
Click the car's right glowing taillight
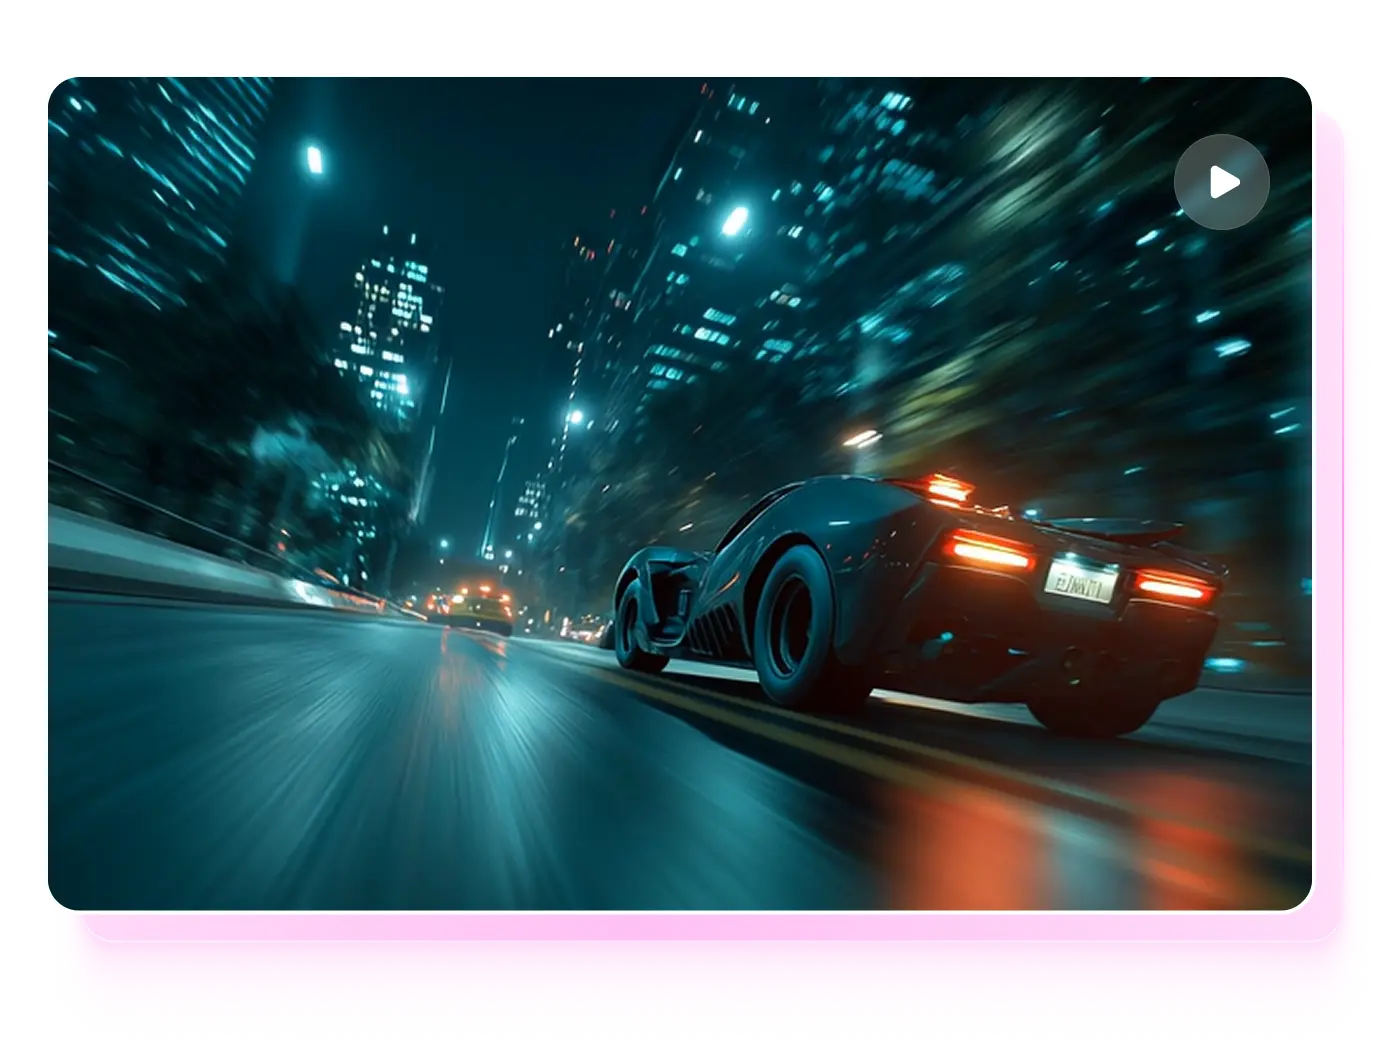pos(1174,586)
